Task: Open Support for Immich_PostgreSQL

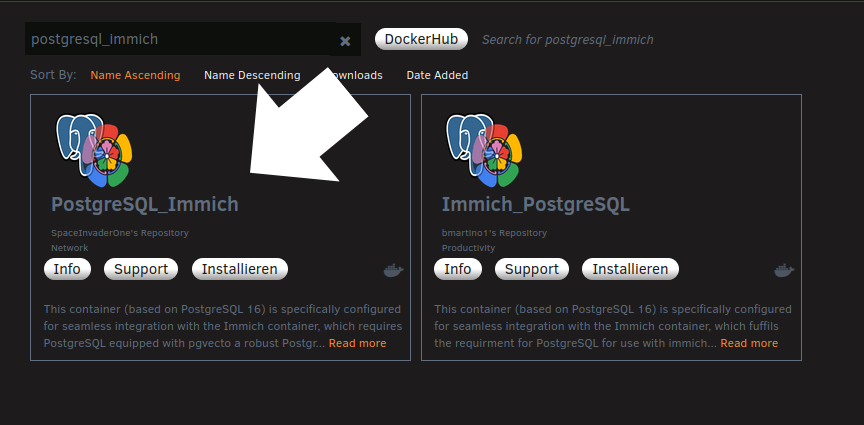Action: (532, 269)
